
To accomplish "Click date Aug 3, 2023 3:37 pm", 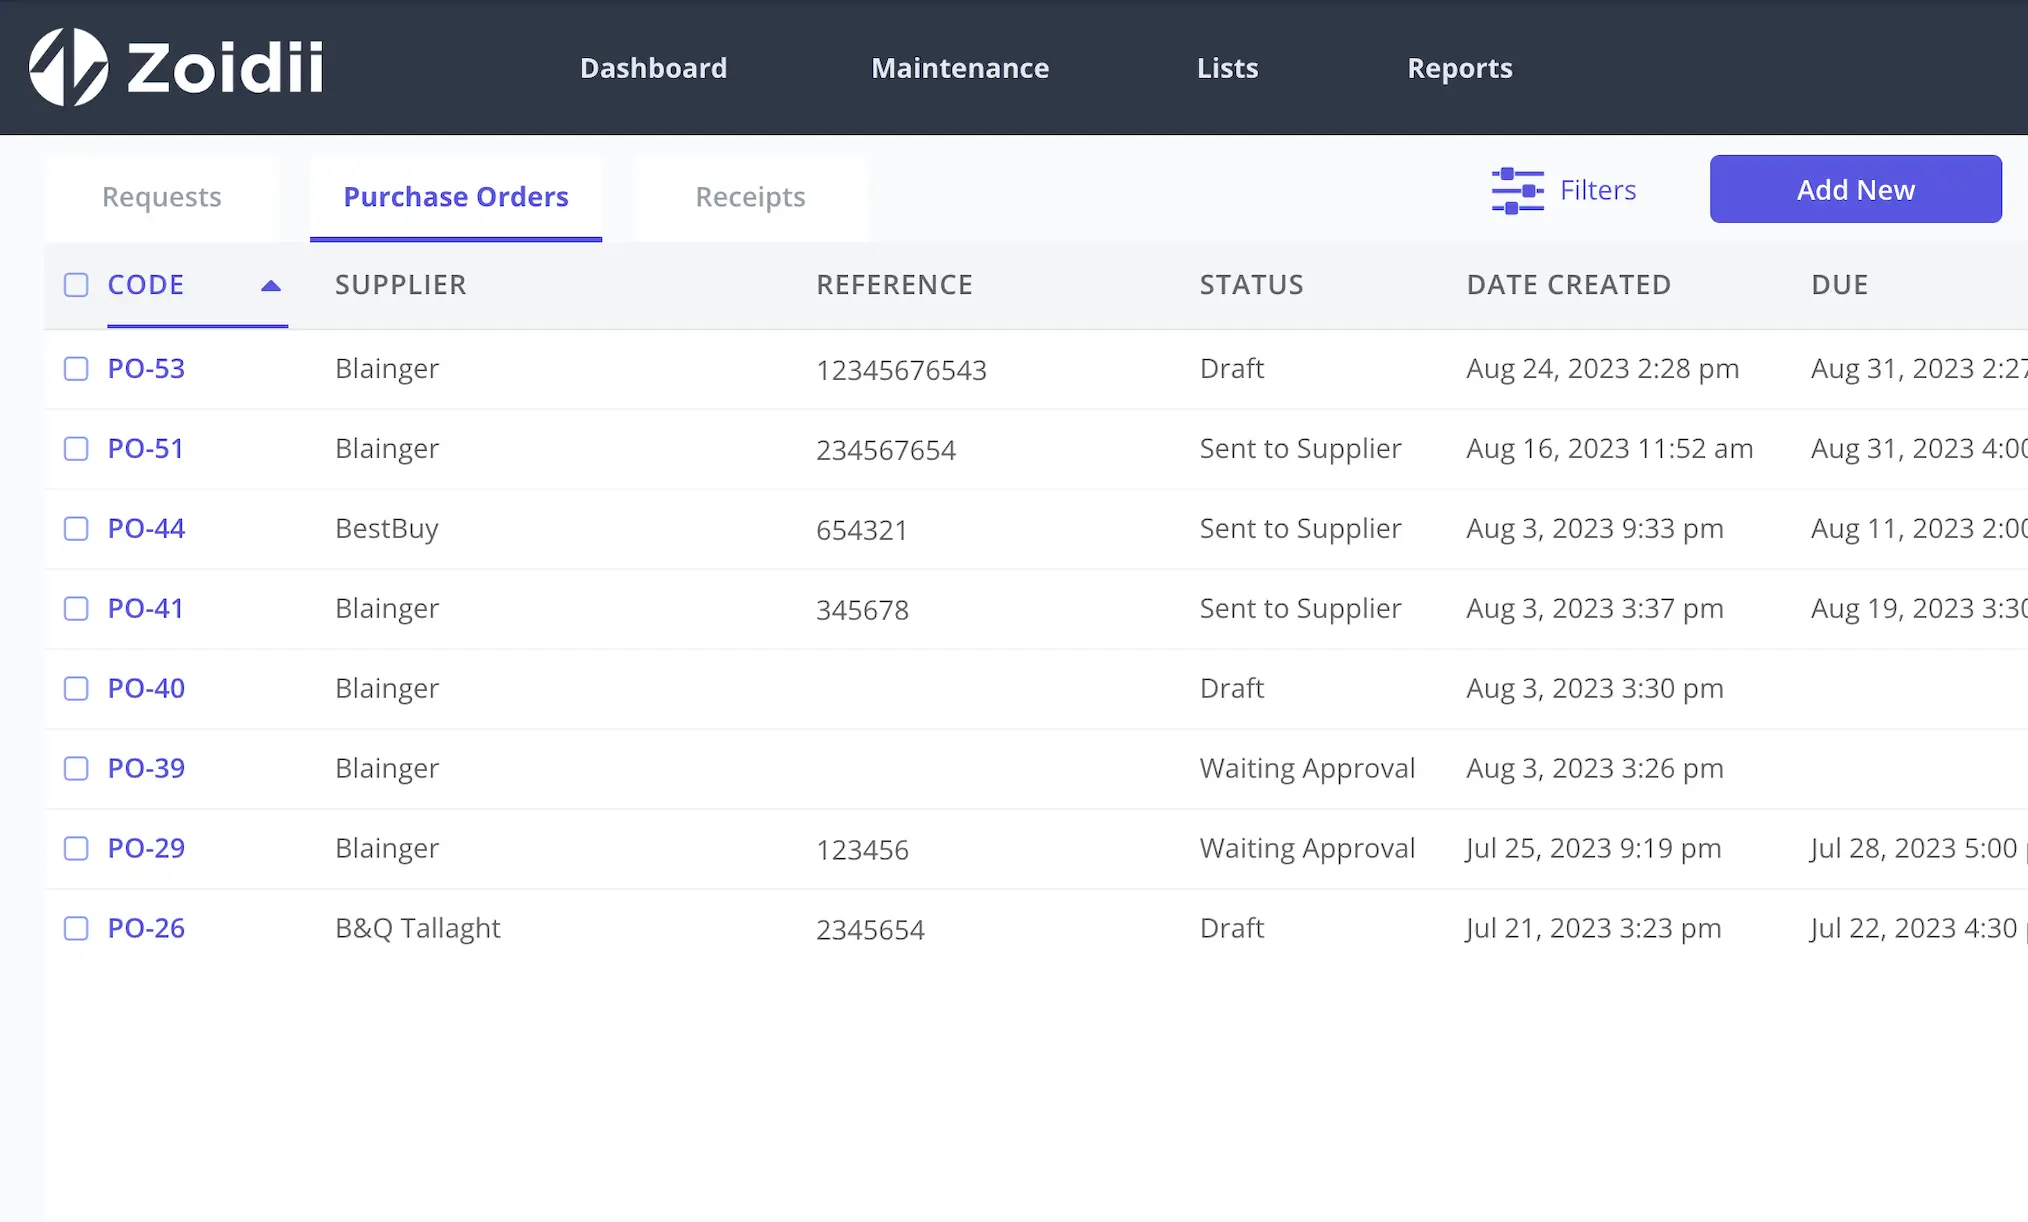I will (1595, 609).
